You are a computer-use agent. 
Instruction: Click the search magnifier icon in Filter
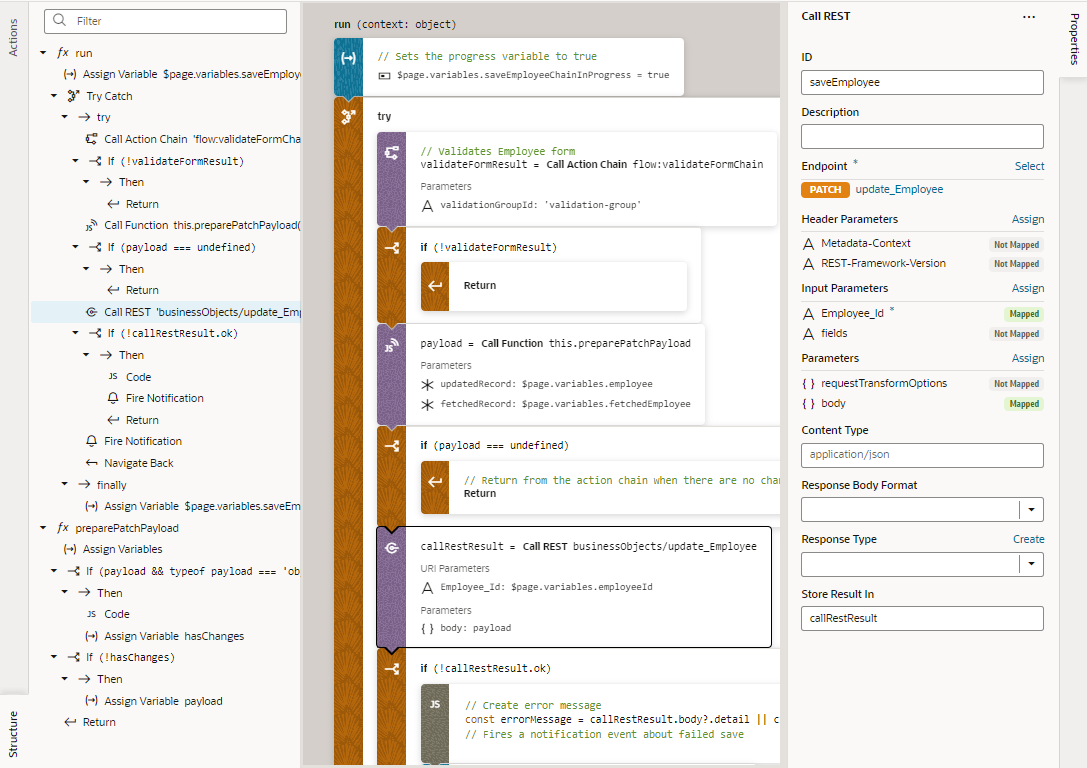tap(60, 21)
